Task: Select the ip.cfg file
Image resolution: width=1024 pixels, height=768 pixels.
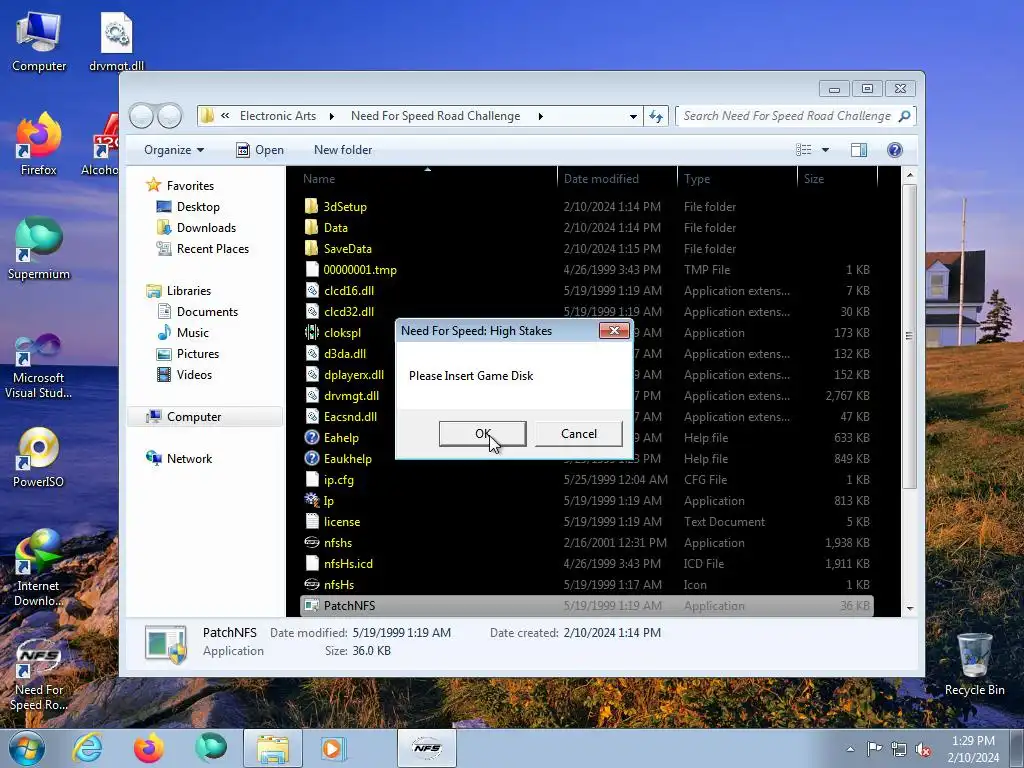Action: click(339, 479)
